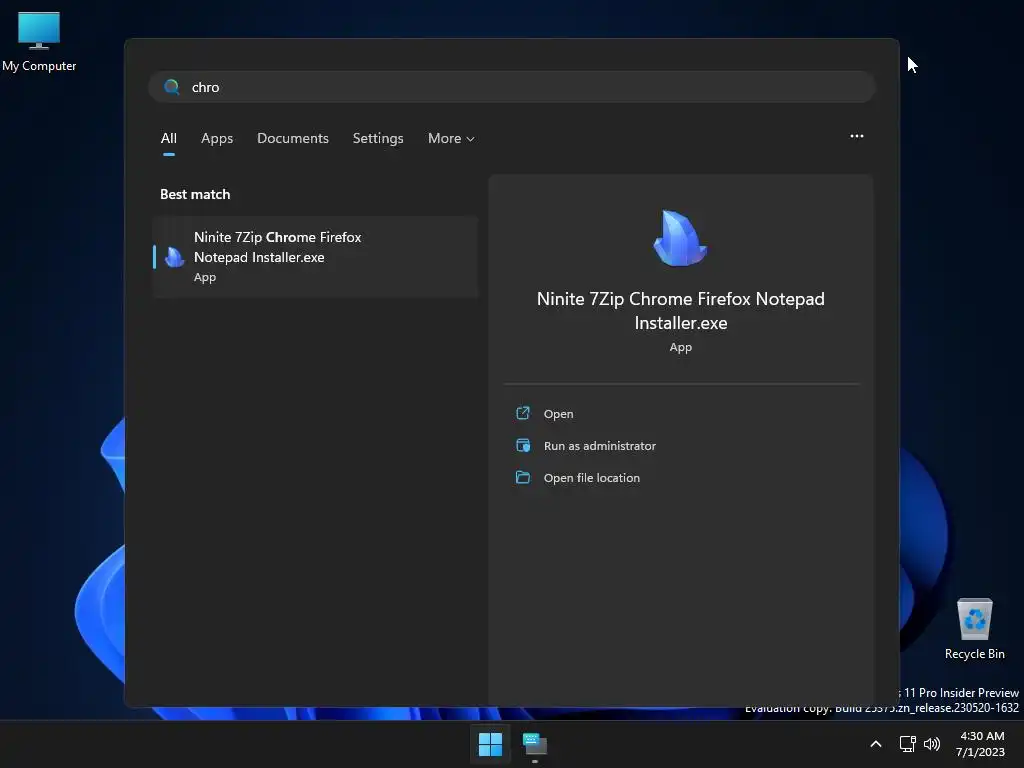
Task: Click the network tray icon
Action: pyautogui.click(x=907, y=744)
